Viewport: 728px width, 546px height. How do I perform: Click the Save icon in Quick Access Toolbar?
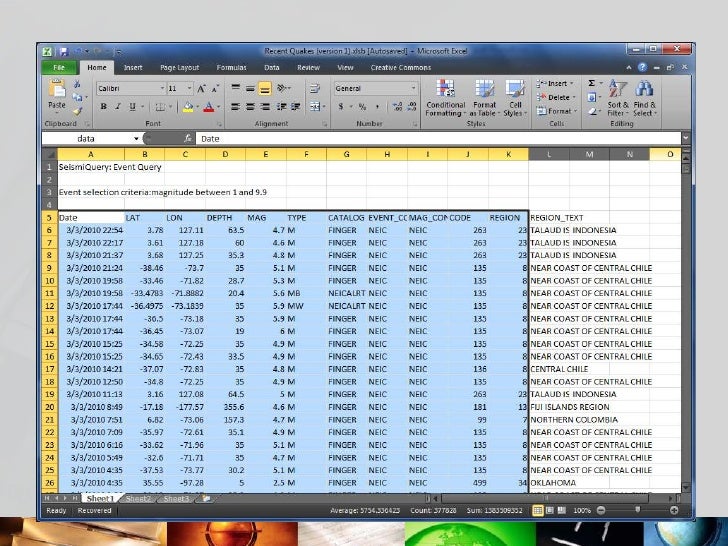[x=64, y=52]
